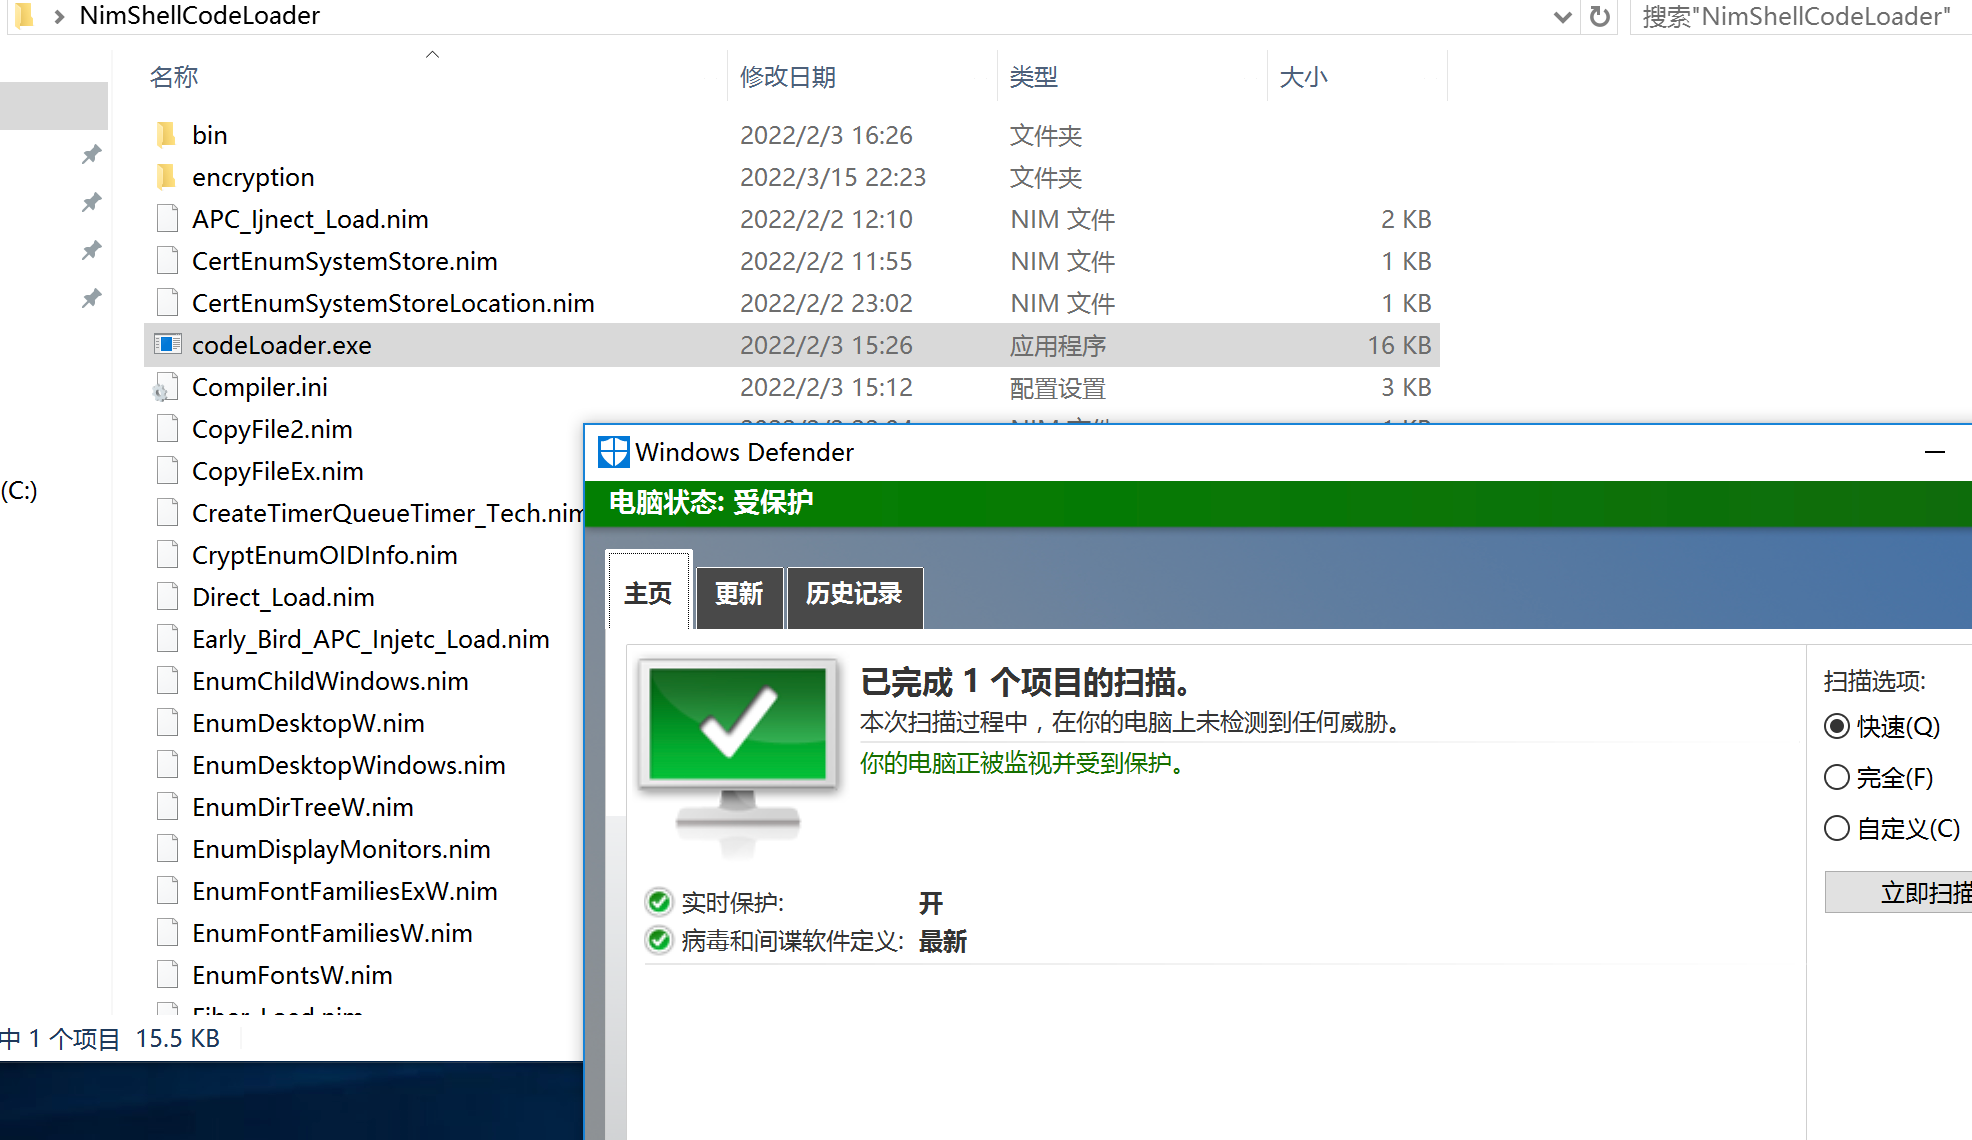Click the file name text 'Direct_Load.nim'
Viewport: 1972px width, 1140px height.
pyautogui.click(x=284, y=597)
